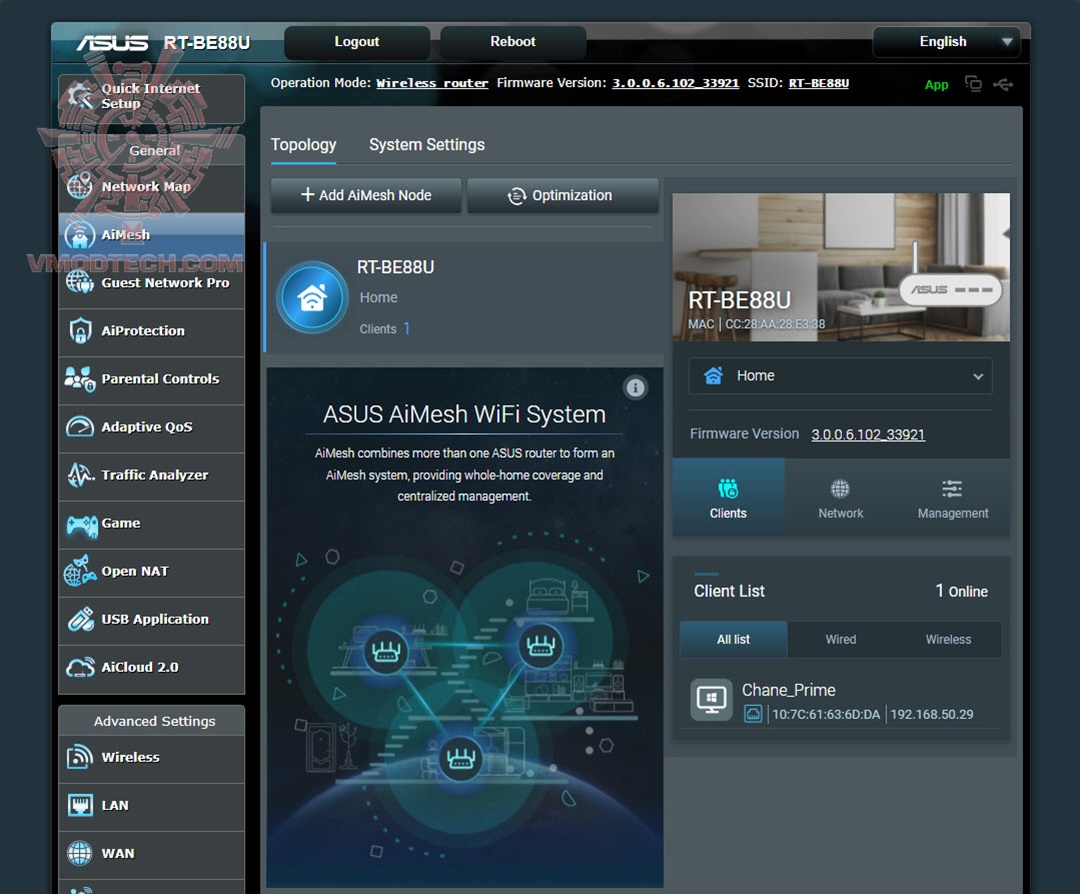
Task: Click the Logout button
Action: [x=357, y=42]
